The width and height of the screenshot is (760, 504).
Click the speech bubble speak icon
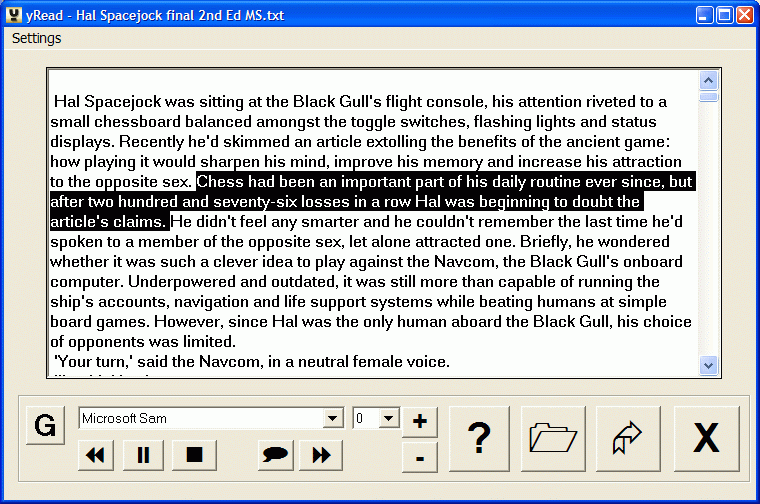point(275,455)
